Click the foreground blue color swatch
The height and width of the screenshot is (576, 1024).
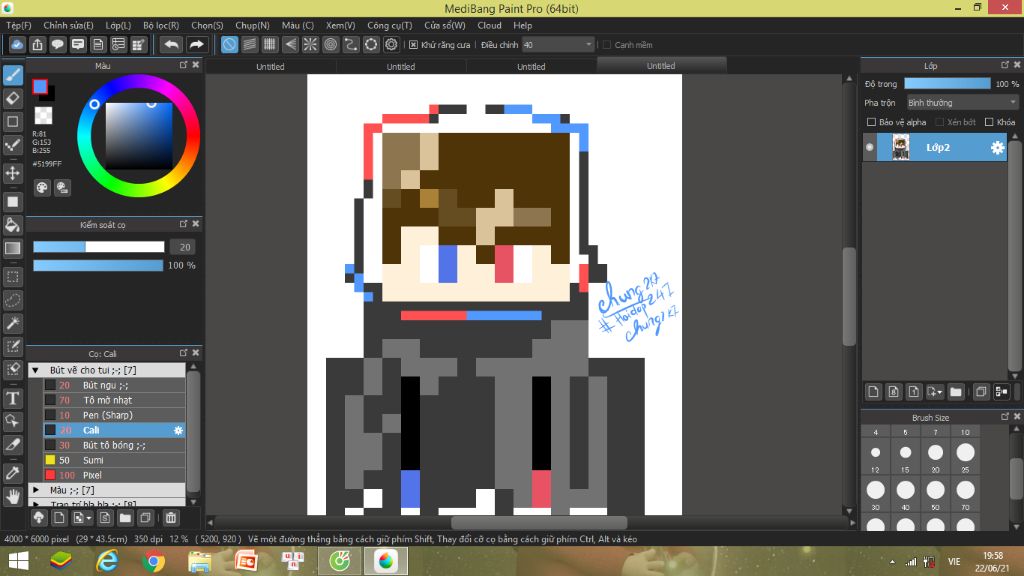(x=40, y=86)
